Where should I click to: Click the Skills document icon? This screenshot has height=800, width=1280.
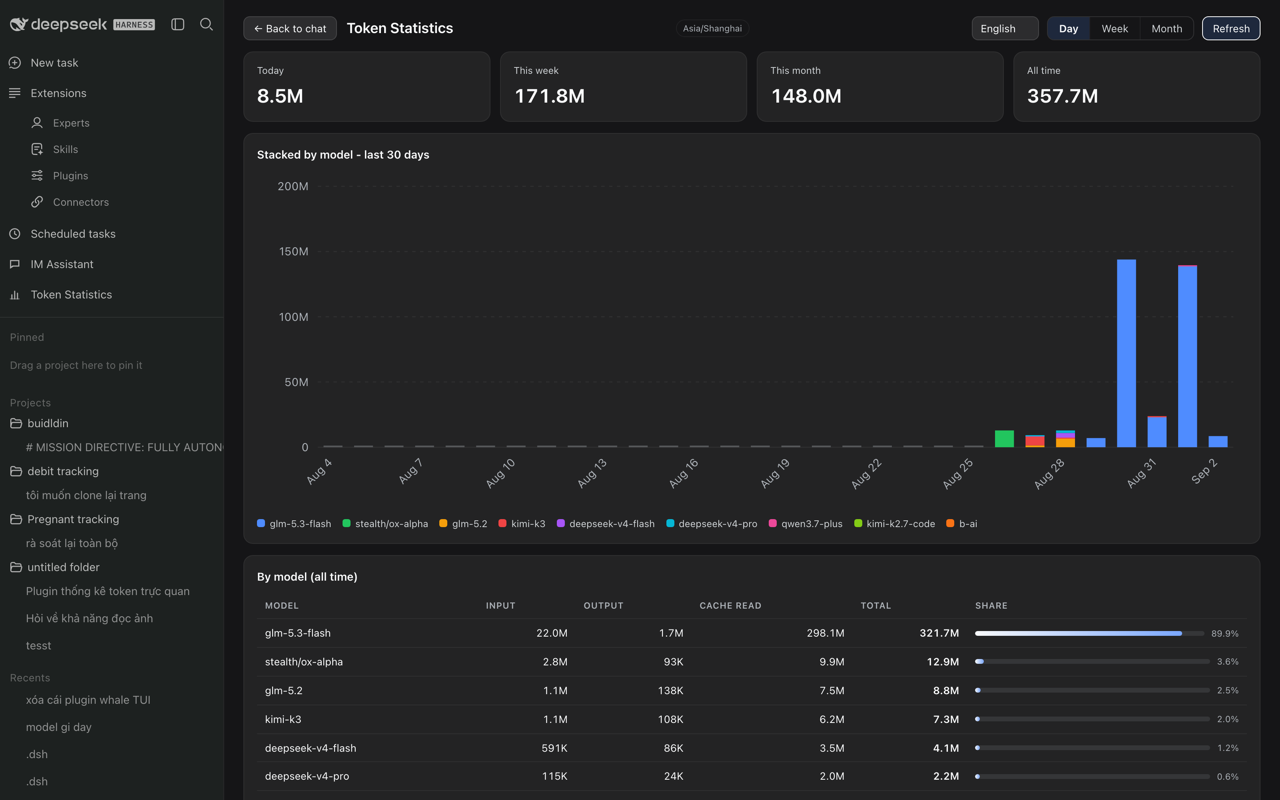point(37,149)
